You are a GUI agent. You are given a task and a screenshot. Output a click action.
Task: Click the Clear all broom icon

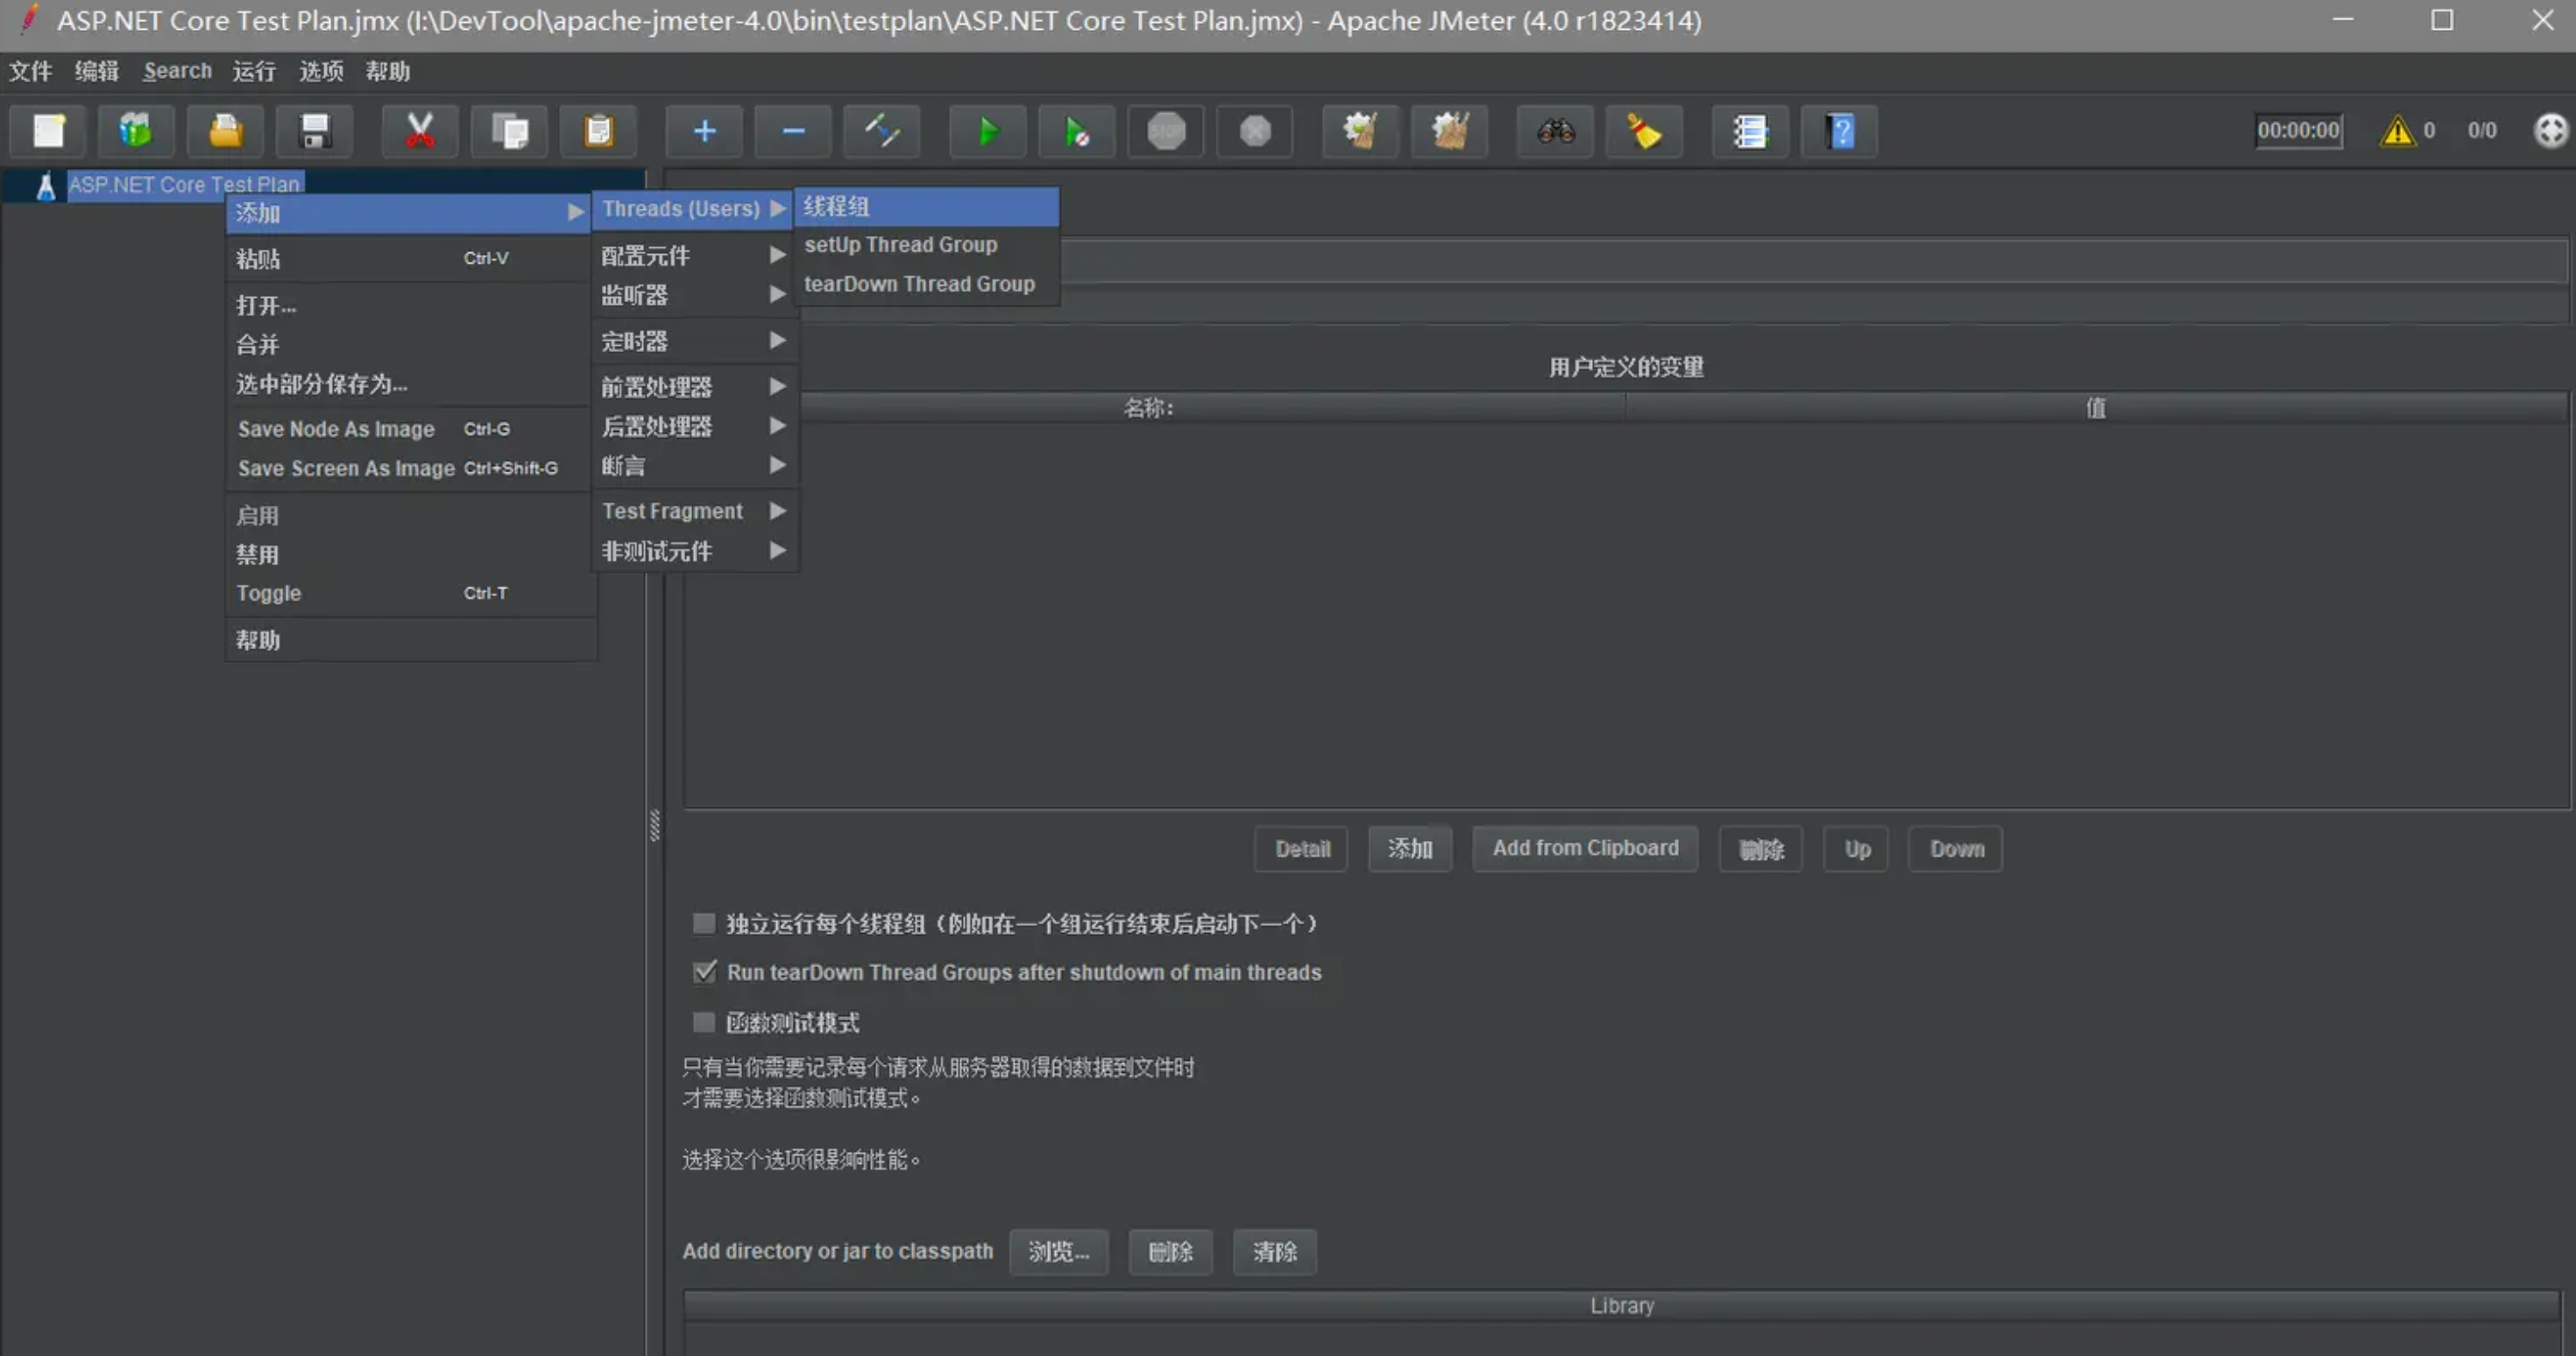(1449, 131)
